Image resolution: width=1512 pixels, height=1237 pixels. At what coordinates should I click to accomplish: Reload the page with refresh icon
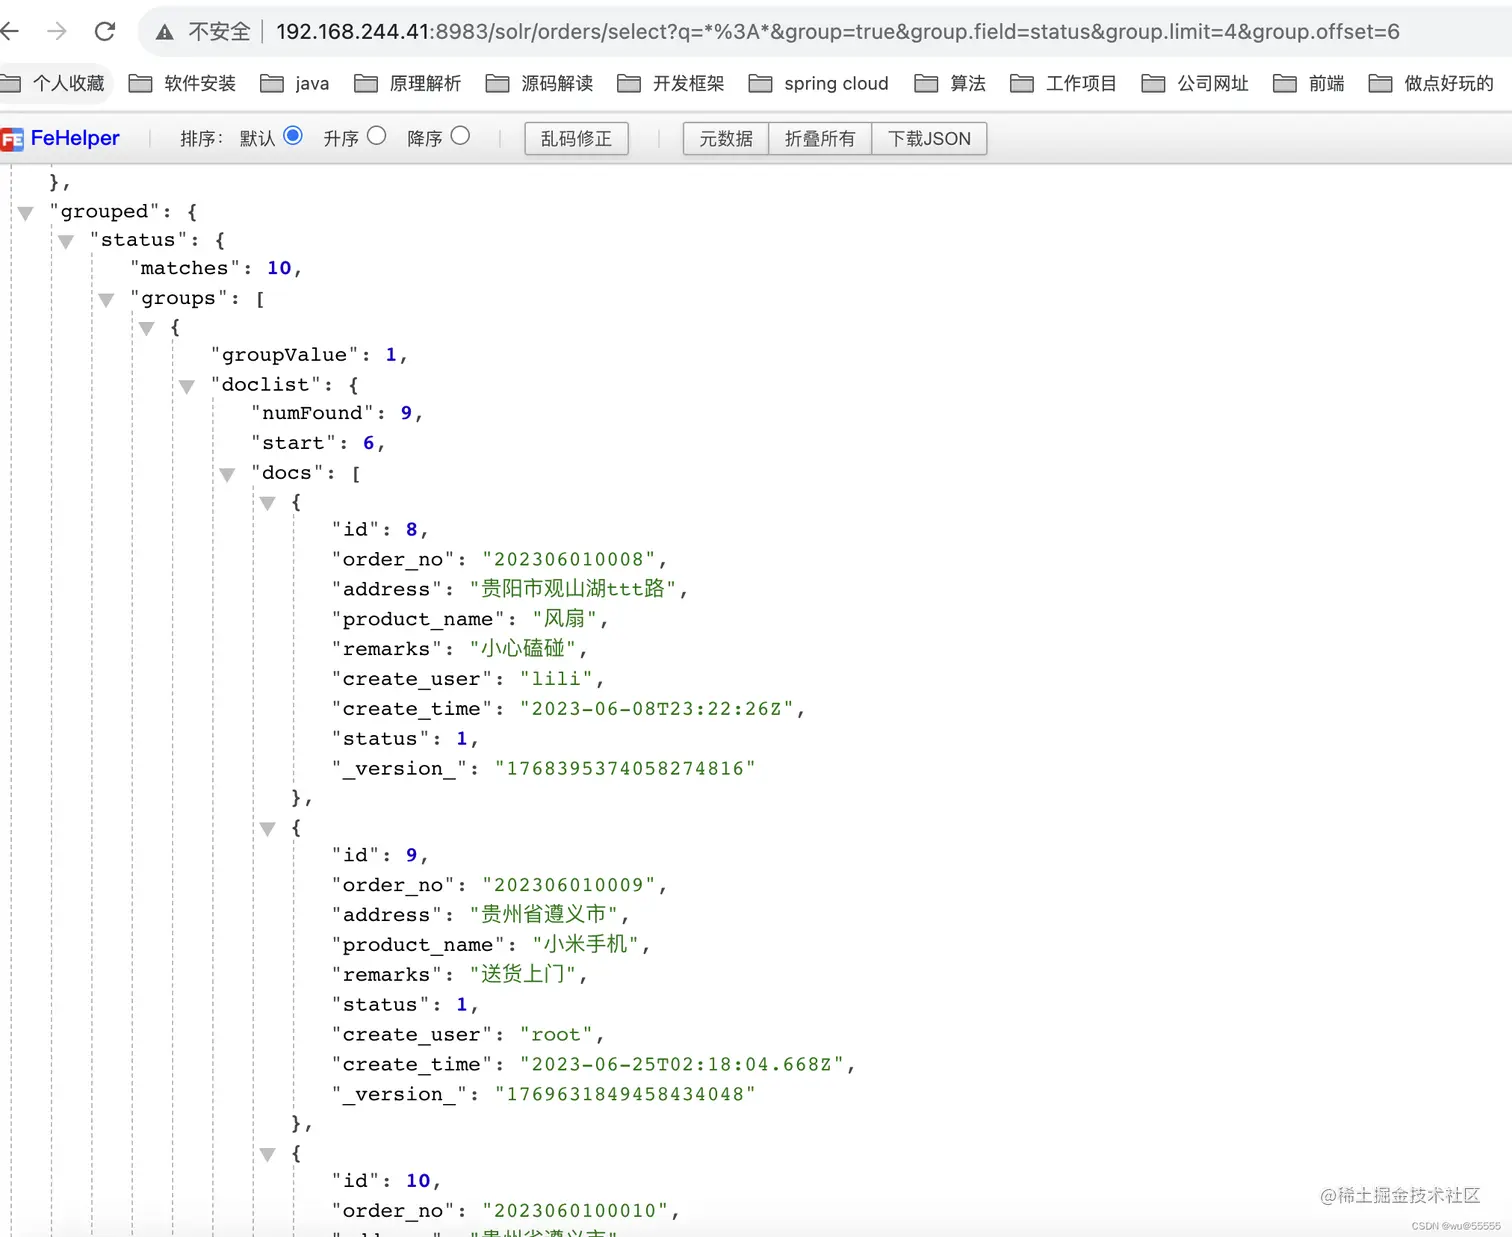point(105,31)
